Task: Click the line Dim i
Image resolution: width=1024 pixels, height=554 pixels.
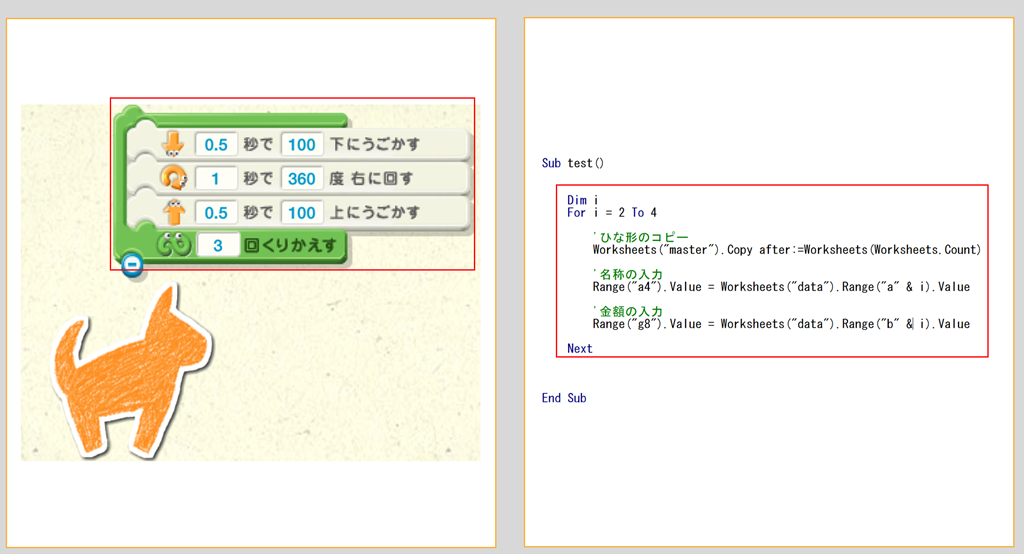Action: [583, 200]
